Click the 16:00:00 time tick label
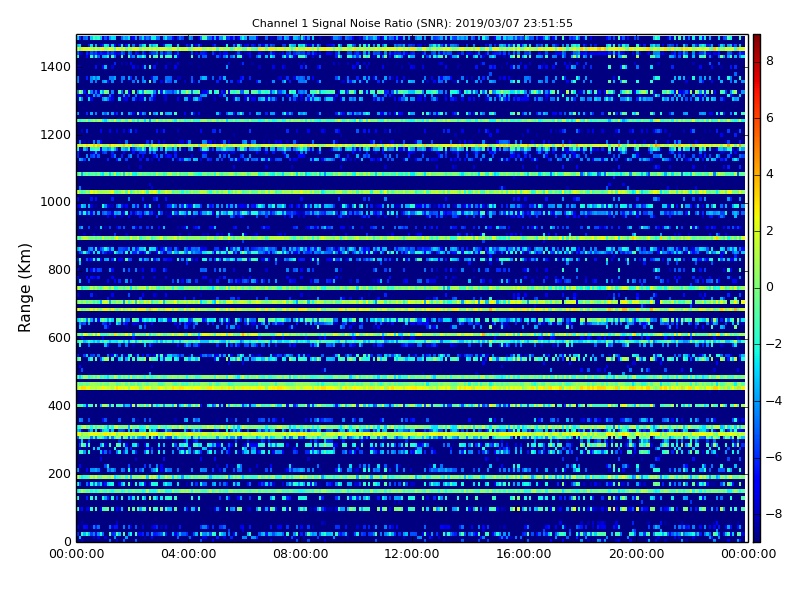 coord(523,554)
